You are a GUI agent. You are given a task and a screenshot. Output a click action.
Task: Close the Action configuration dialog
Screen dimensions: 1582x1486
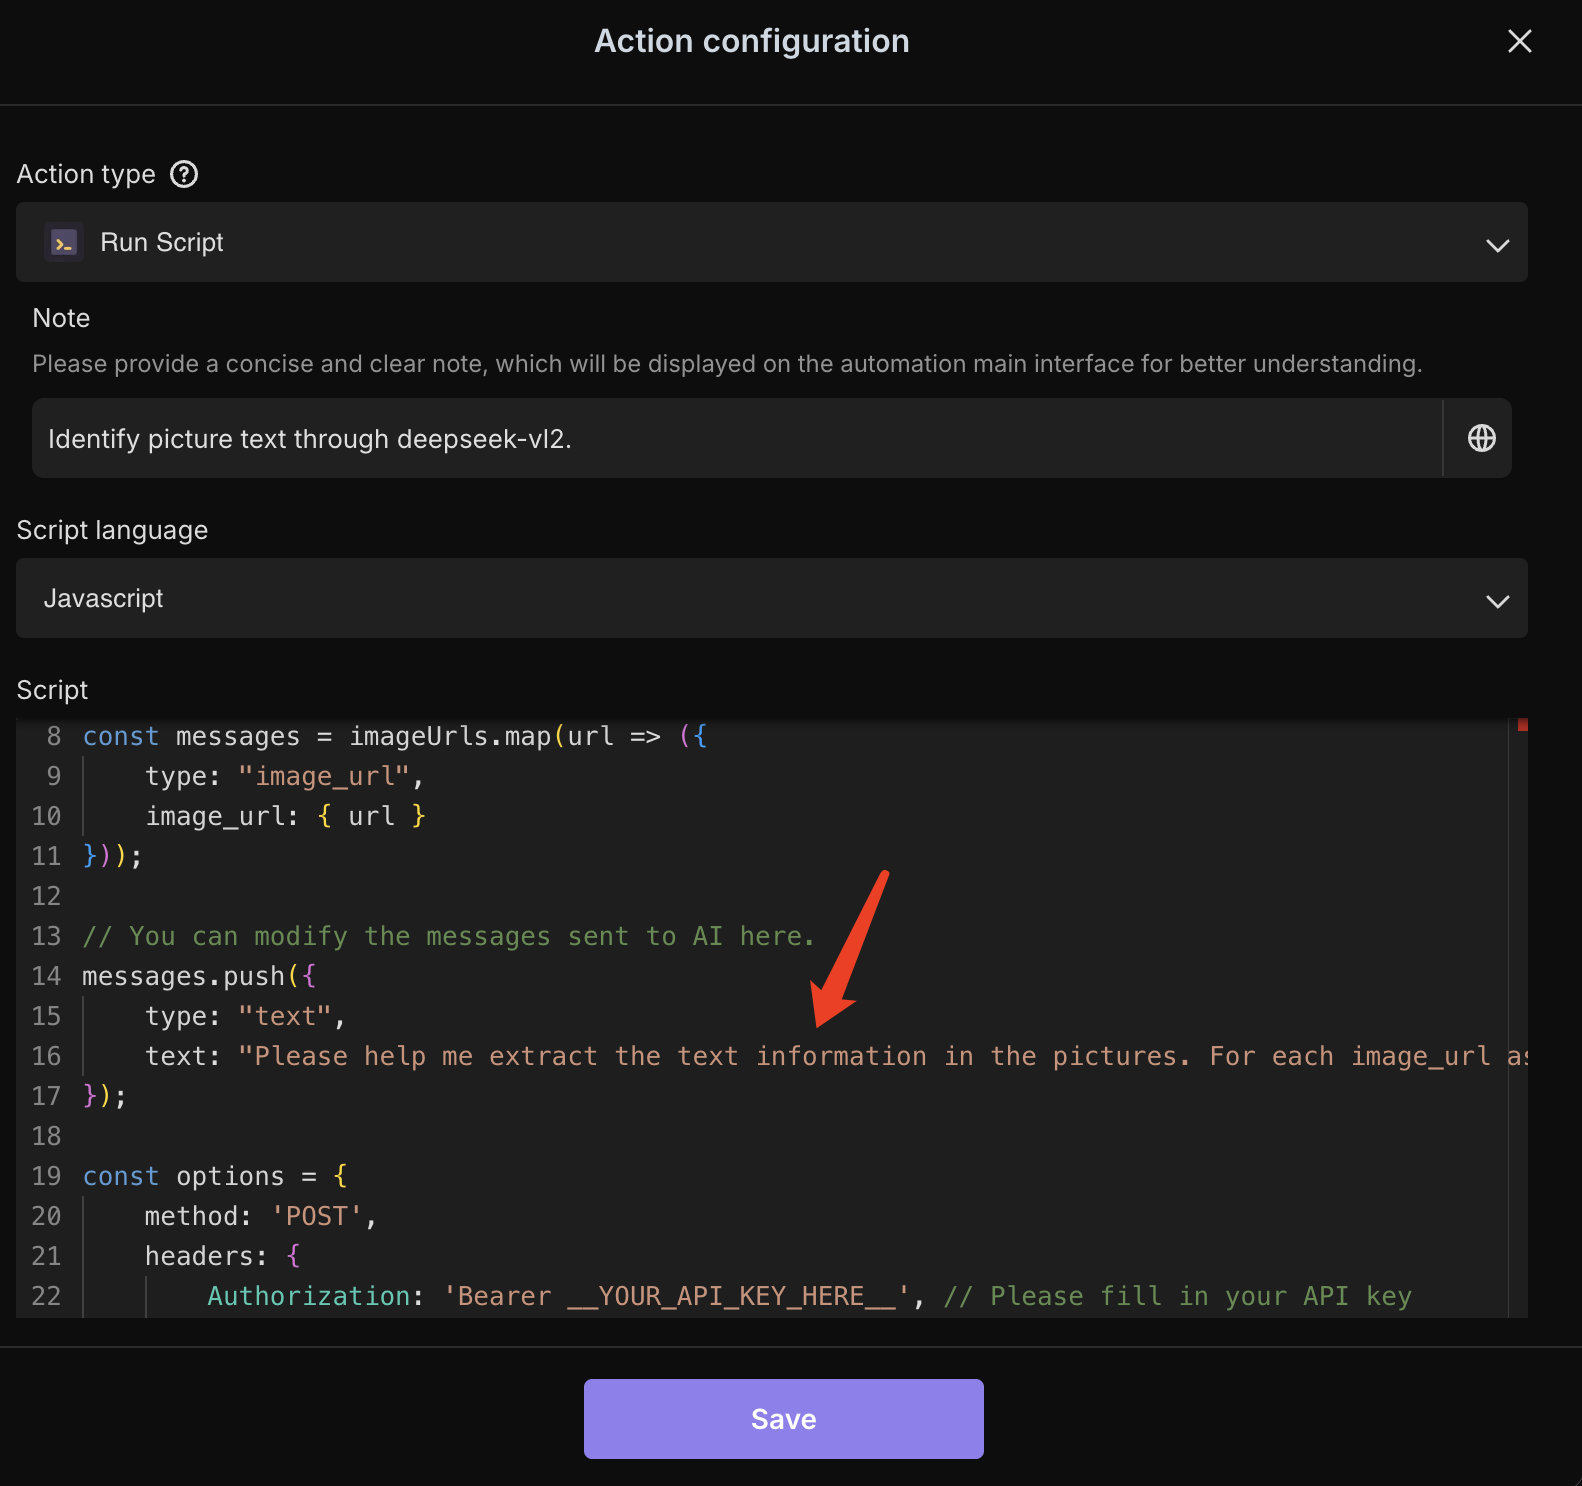coord(1519,41)
